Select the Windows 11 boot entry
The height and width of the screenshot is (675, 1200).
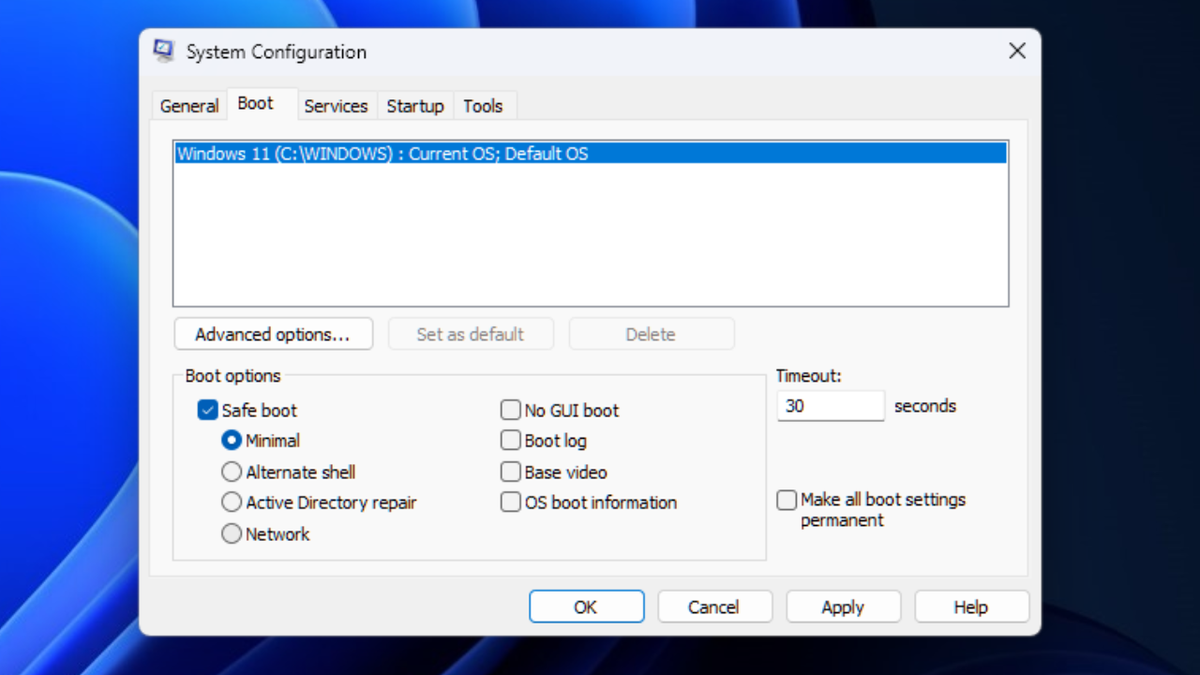(591, 154)
